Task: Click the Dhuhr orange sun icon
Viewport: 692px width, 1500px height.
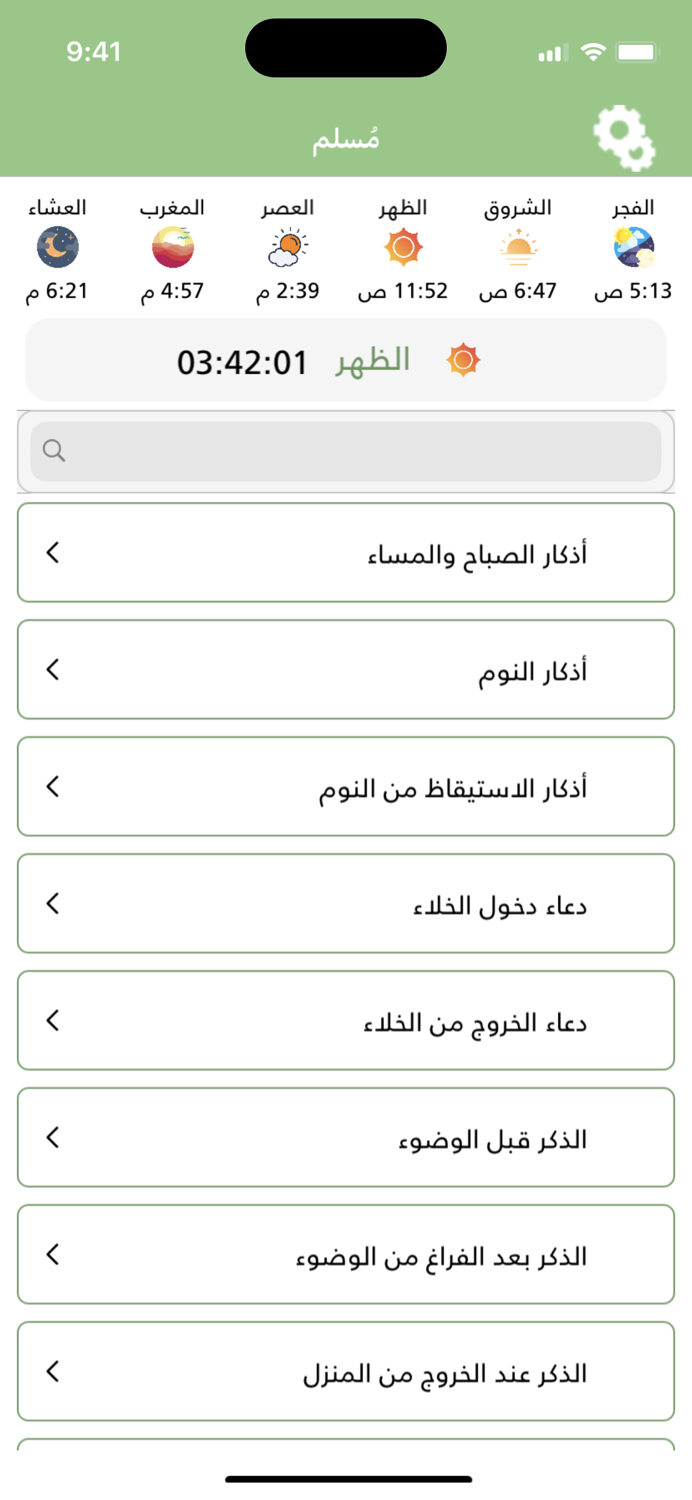Action: [404, 246]
